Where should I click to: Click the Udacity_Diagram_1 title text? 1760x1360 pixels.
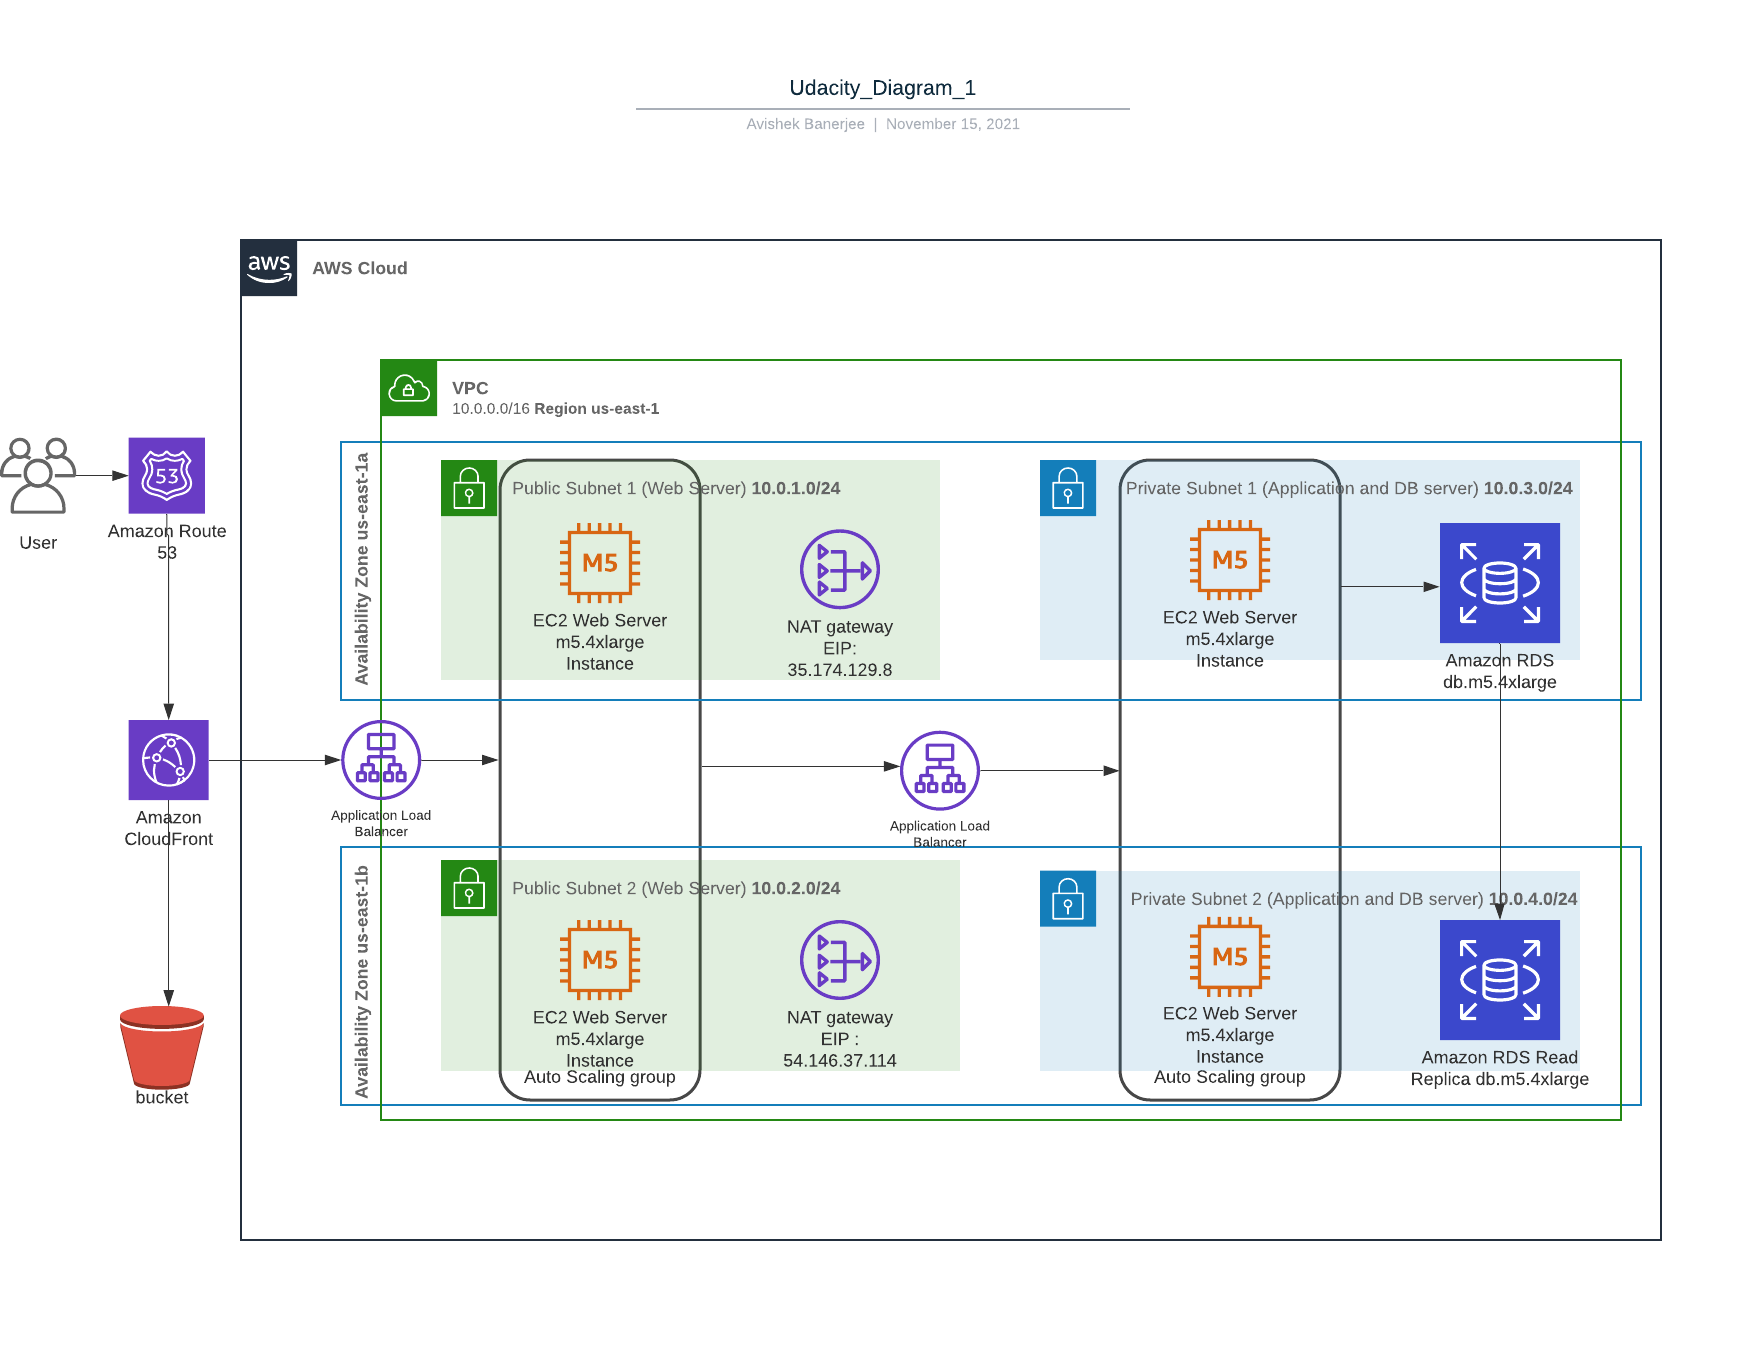point(883,88)
